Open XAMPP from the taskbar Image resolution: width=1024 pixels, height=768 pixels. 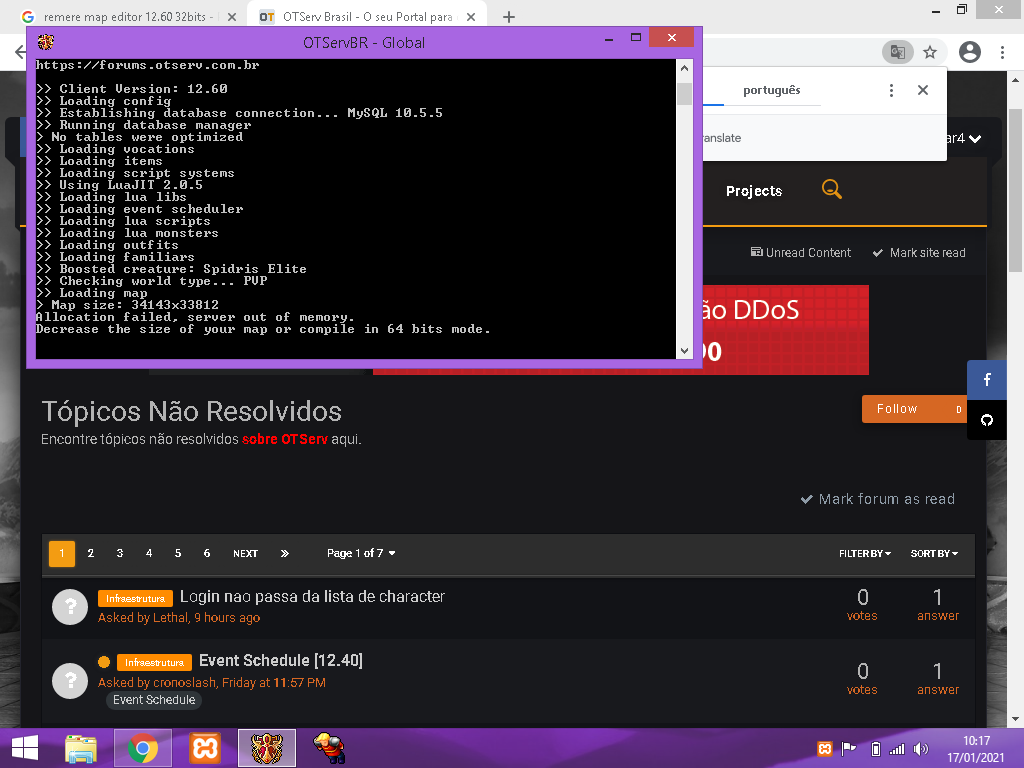[x=205, y=748]
